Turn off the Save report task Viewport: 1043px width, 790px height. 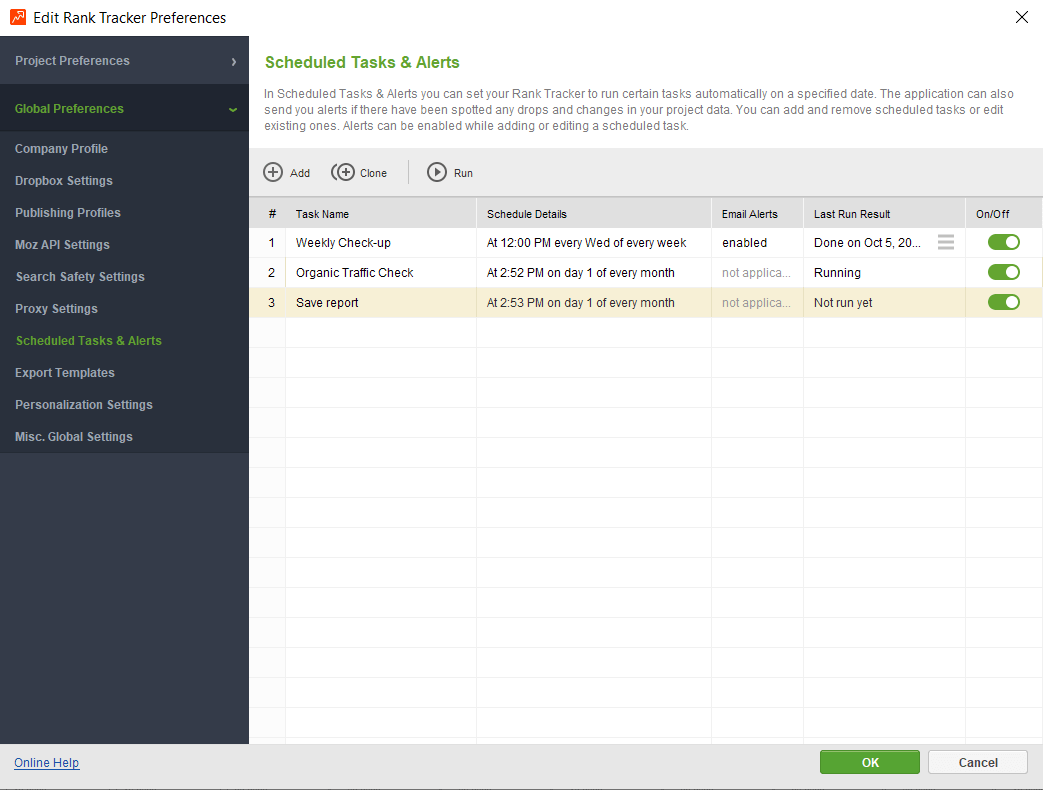click(x=1003, y=302)
